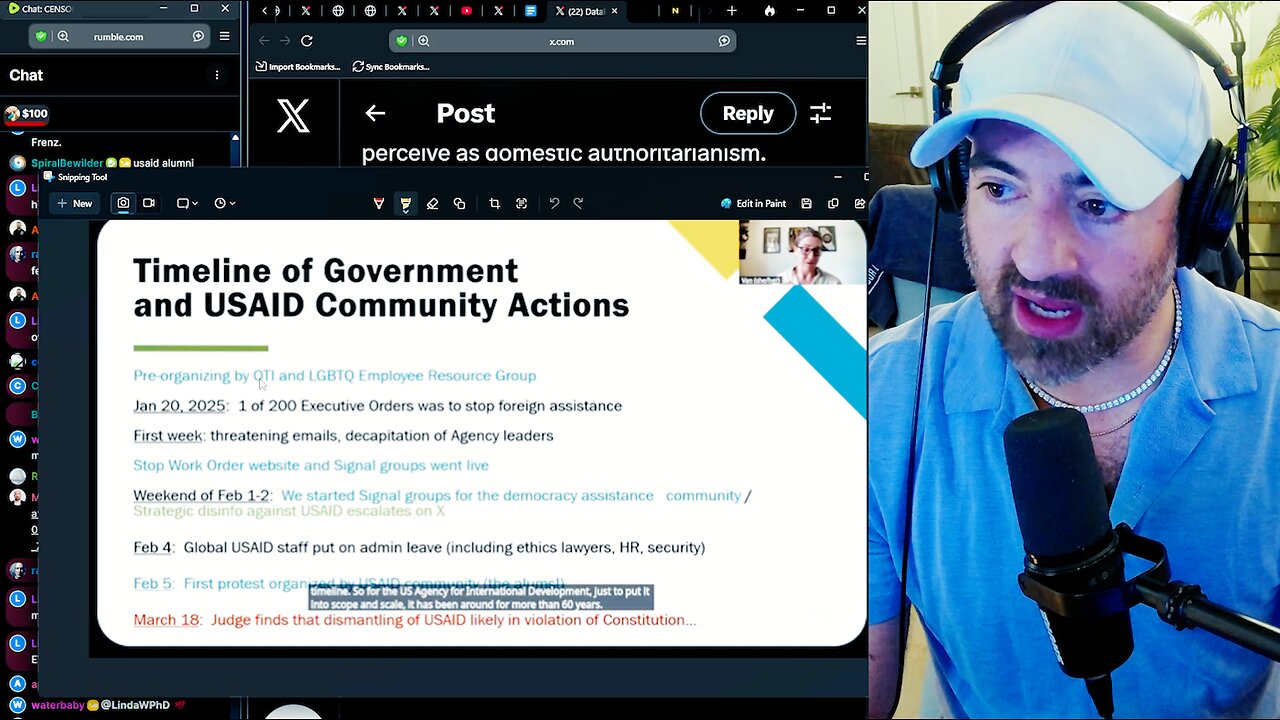Screen dimensions: 1280x720
Task: Go back using the Post back arrow
Action: point(375,113)
